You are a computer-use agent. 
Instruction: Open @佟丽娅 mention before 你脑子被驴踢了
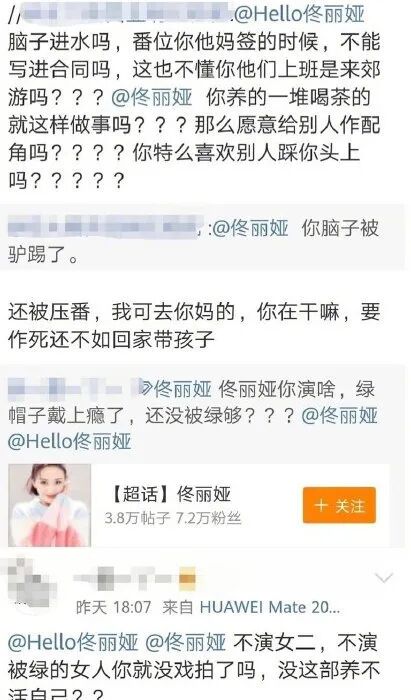(250, 229)
